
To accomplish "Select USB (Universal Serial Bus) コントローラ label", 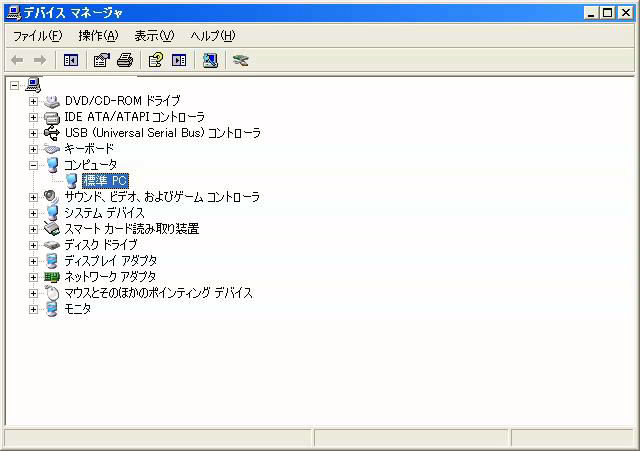I will (162, 133).
